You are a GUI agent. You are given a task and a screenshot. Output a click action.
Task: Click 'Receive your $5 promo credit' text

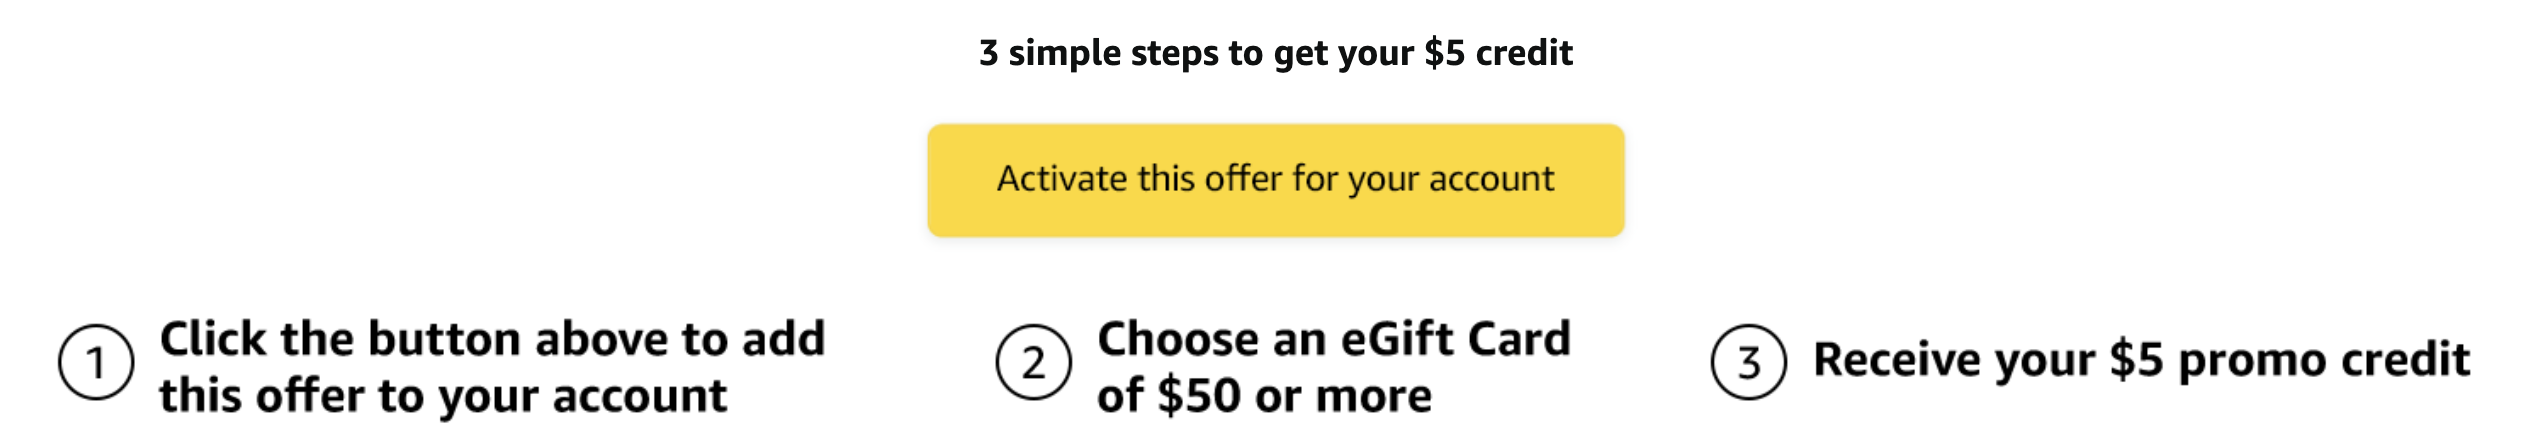(2141, 360)
